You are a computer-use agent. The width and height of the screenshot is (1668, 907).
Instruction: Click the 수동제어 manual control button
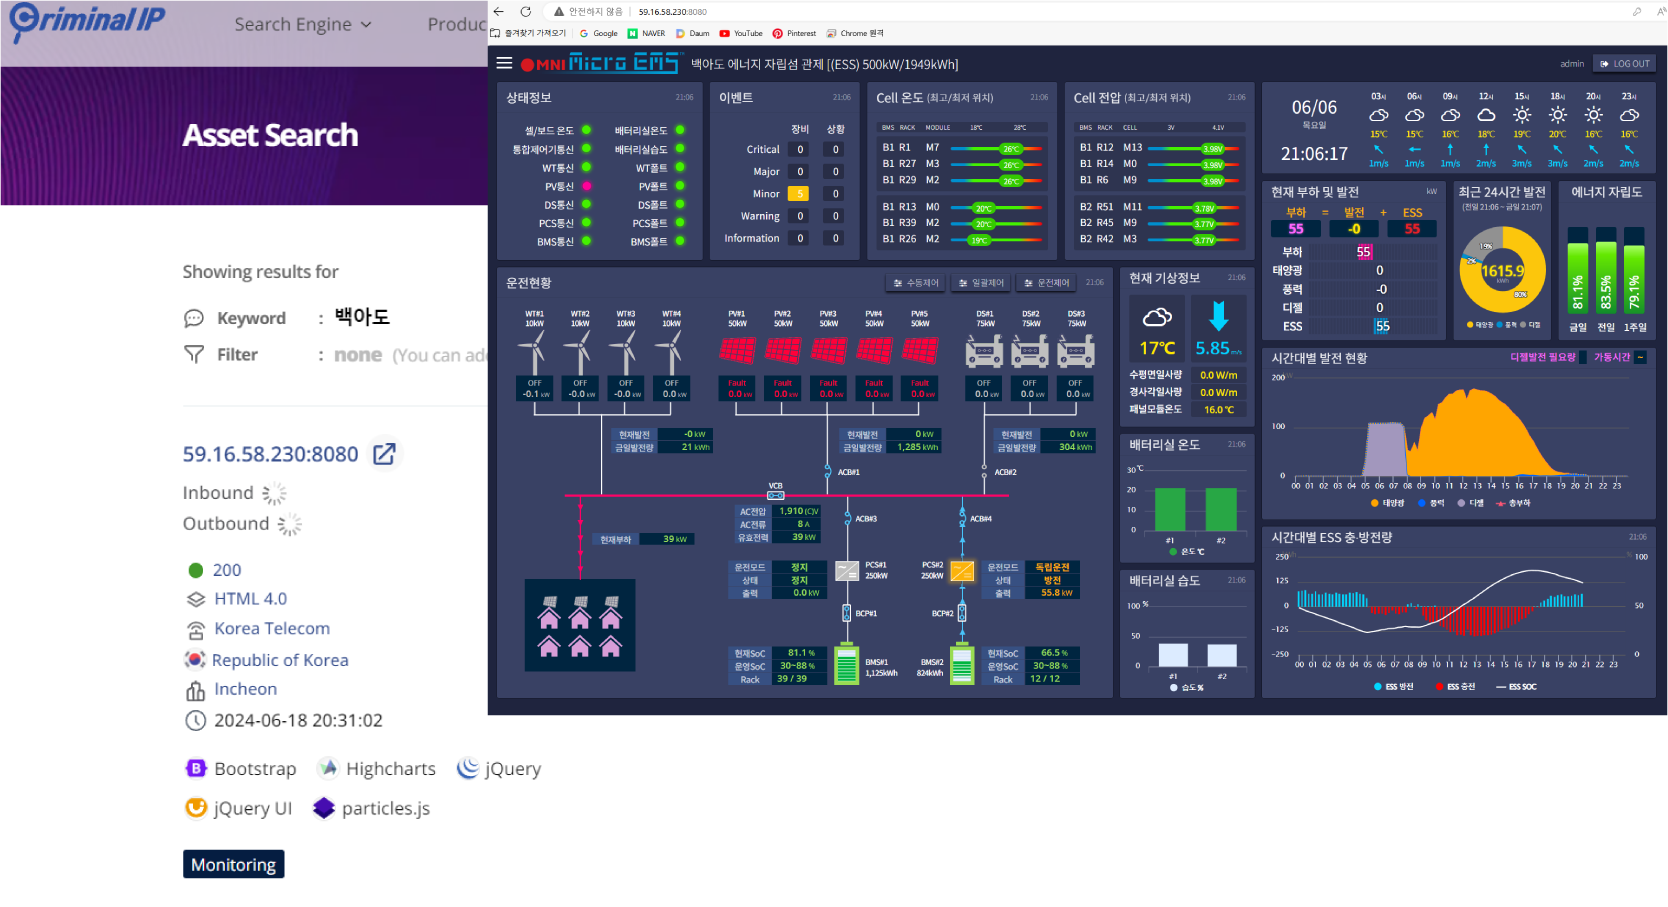[x=916, y=283]
